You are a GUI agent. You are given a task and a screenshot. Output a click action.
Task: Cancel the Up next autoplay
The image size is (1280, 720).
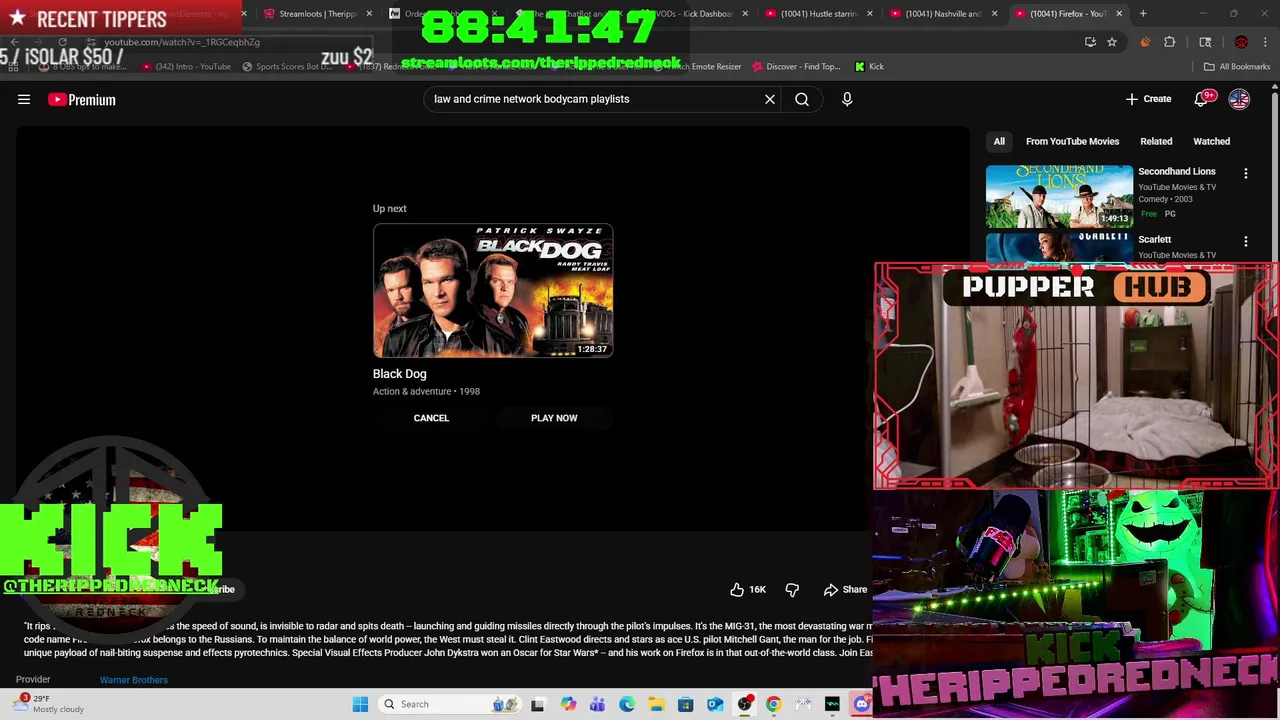pos(431,418)
